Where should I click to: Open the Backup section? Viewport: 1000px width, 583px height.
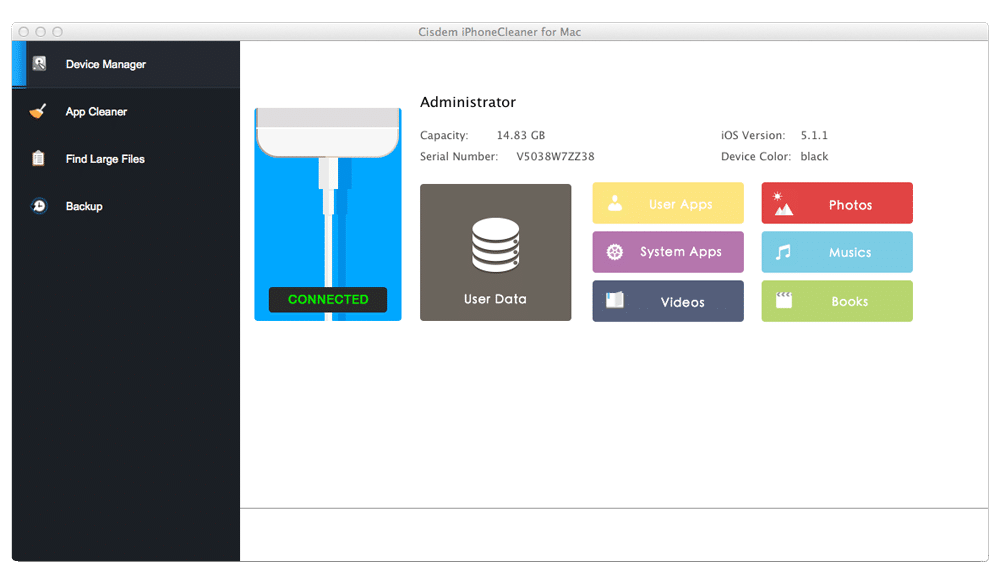(126, 206)
